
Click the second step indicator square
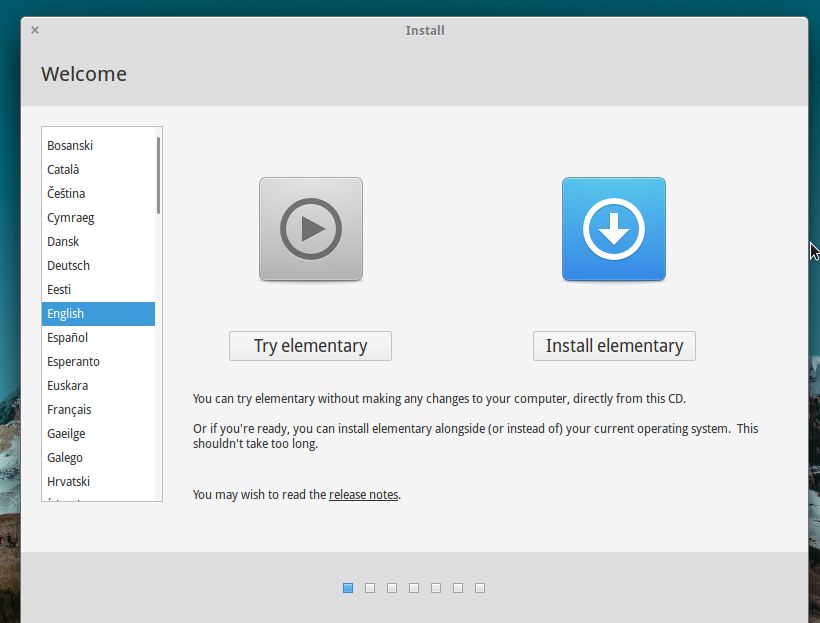(370, 588)
